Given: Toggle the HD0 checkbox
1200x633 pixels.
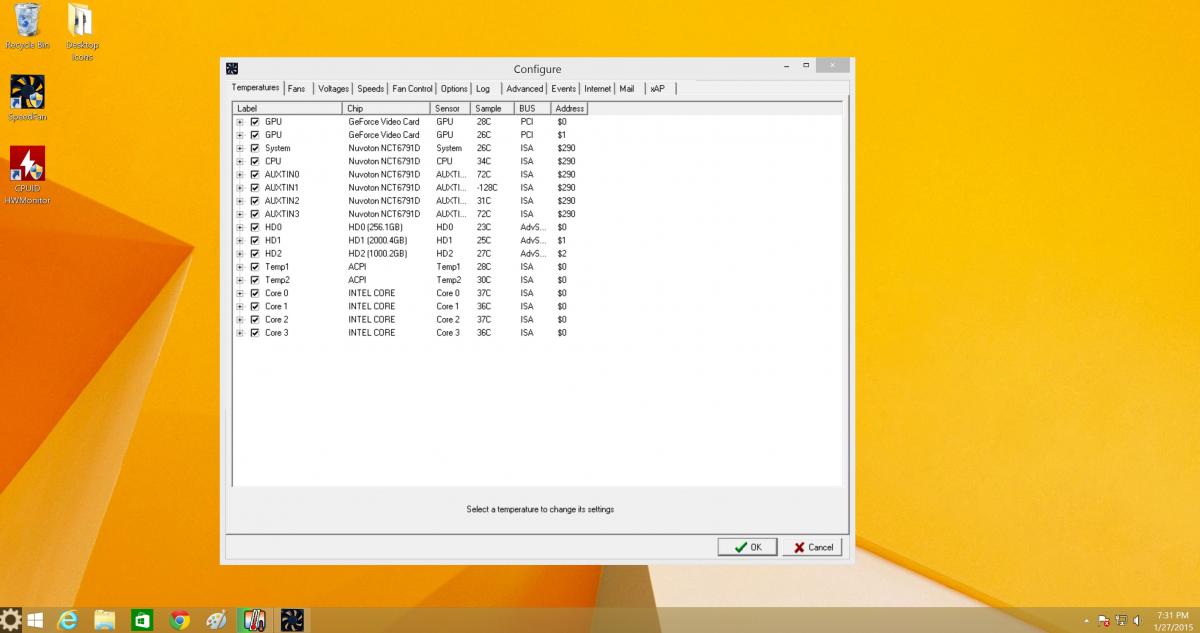Looking at the screenshot, I should pyautogui.click(x=255, y=227).
